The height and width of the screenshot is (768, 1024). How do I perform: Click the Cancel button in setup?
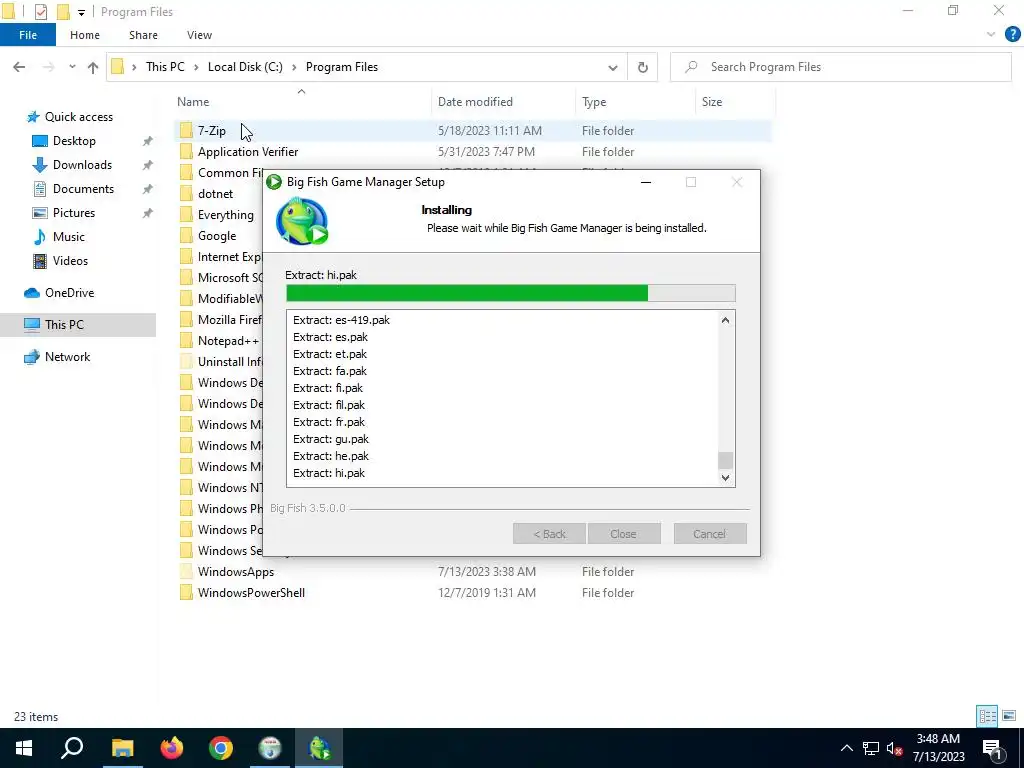[710, 534]
